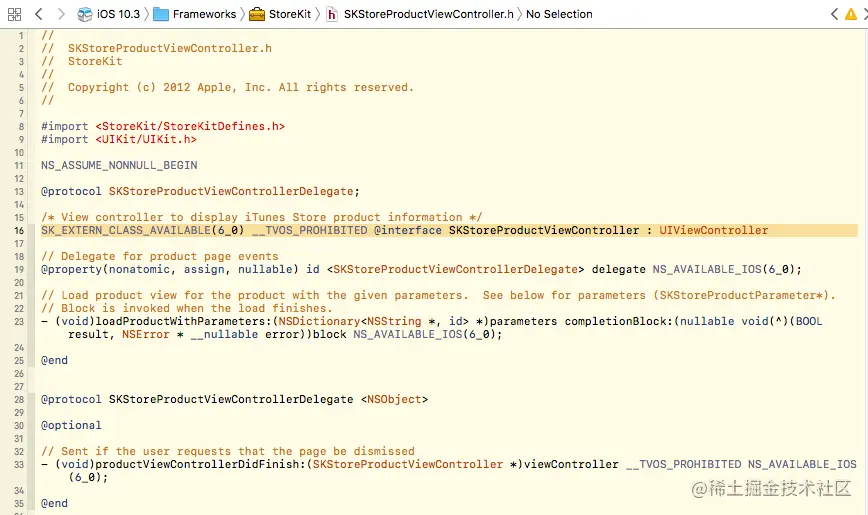
Task: Click NSDictionary type on line 23
Action: click(319, 322)
